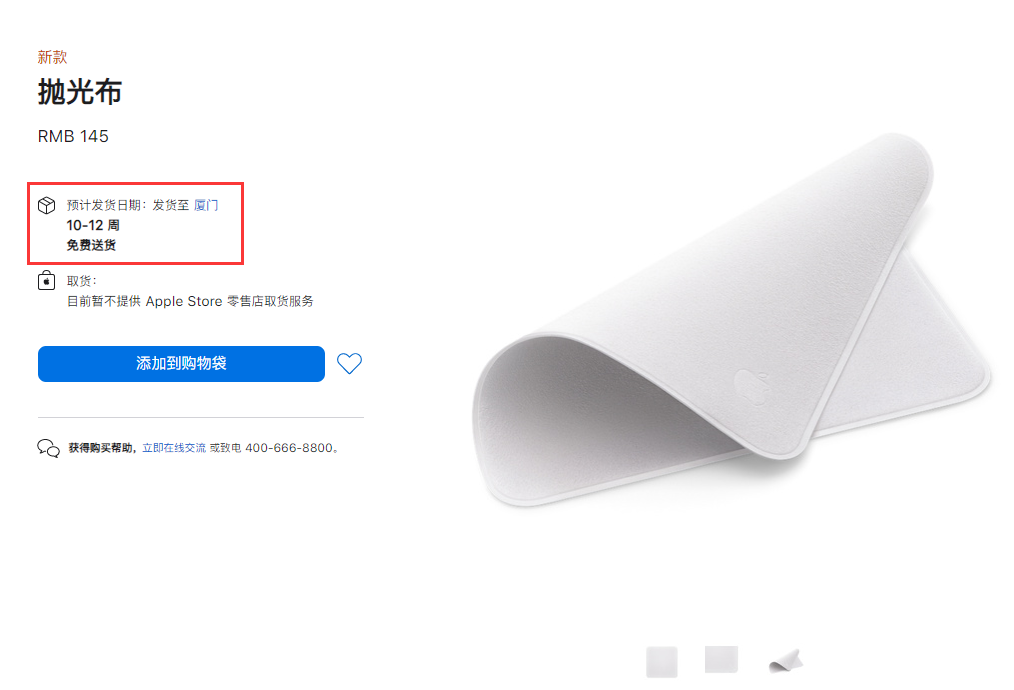Click the 免费送货 free shipping text
This screenshot has width=1014, height=690.
(91, 245)
